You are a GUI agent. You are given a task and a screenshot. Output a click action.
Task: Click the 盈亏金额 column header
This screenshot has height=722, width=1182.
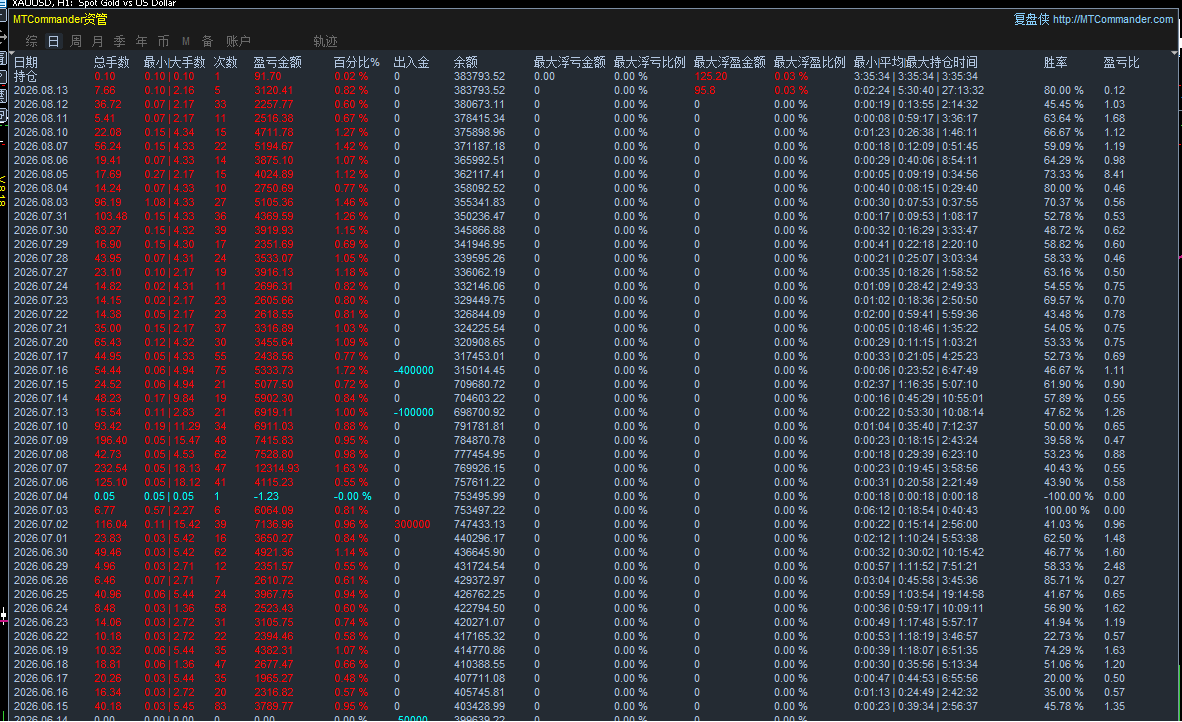coord(277,63)
